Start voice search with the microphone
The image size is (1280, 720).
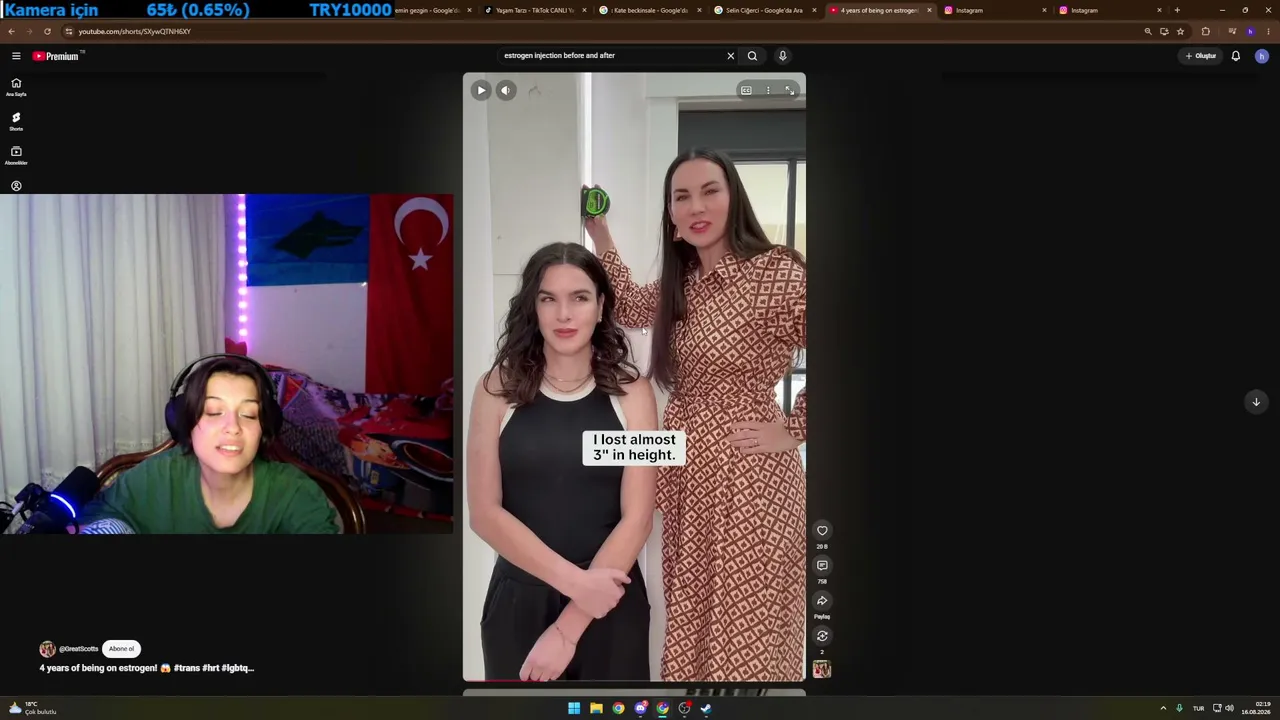pos(782,56)
